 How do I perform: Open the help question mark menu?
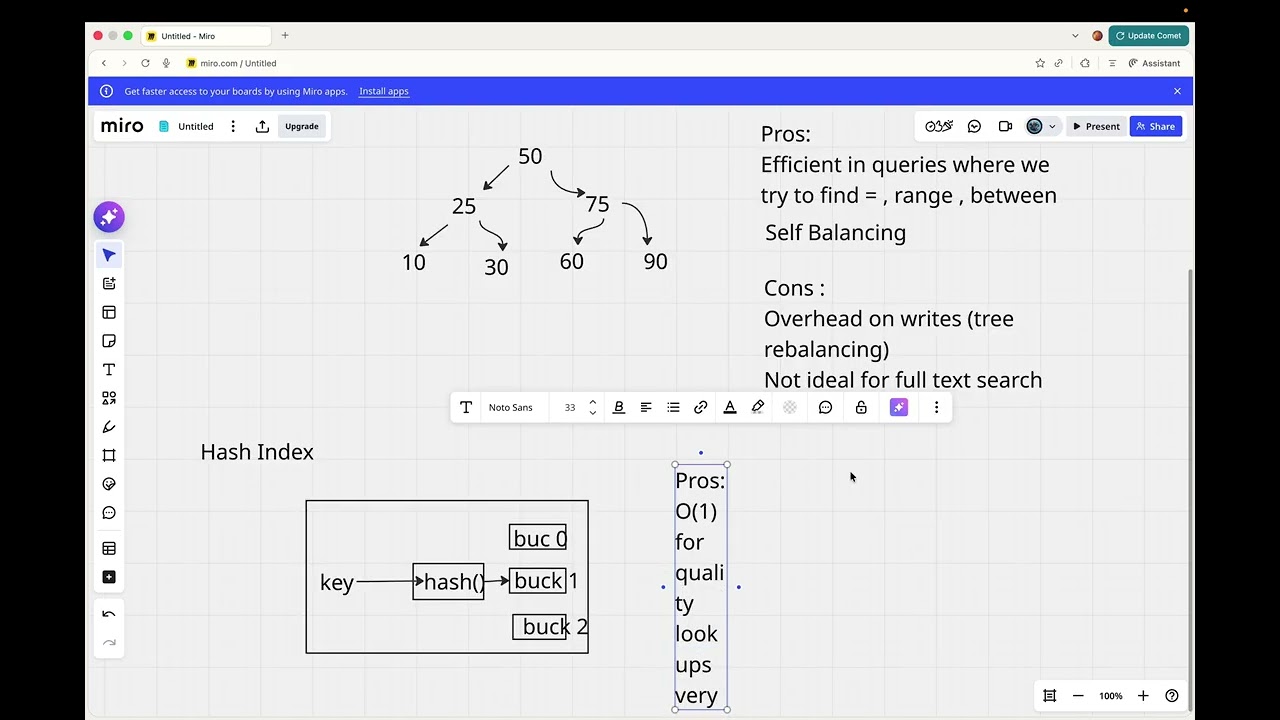pyautogui.click(x=1172, y=696)
